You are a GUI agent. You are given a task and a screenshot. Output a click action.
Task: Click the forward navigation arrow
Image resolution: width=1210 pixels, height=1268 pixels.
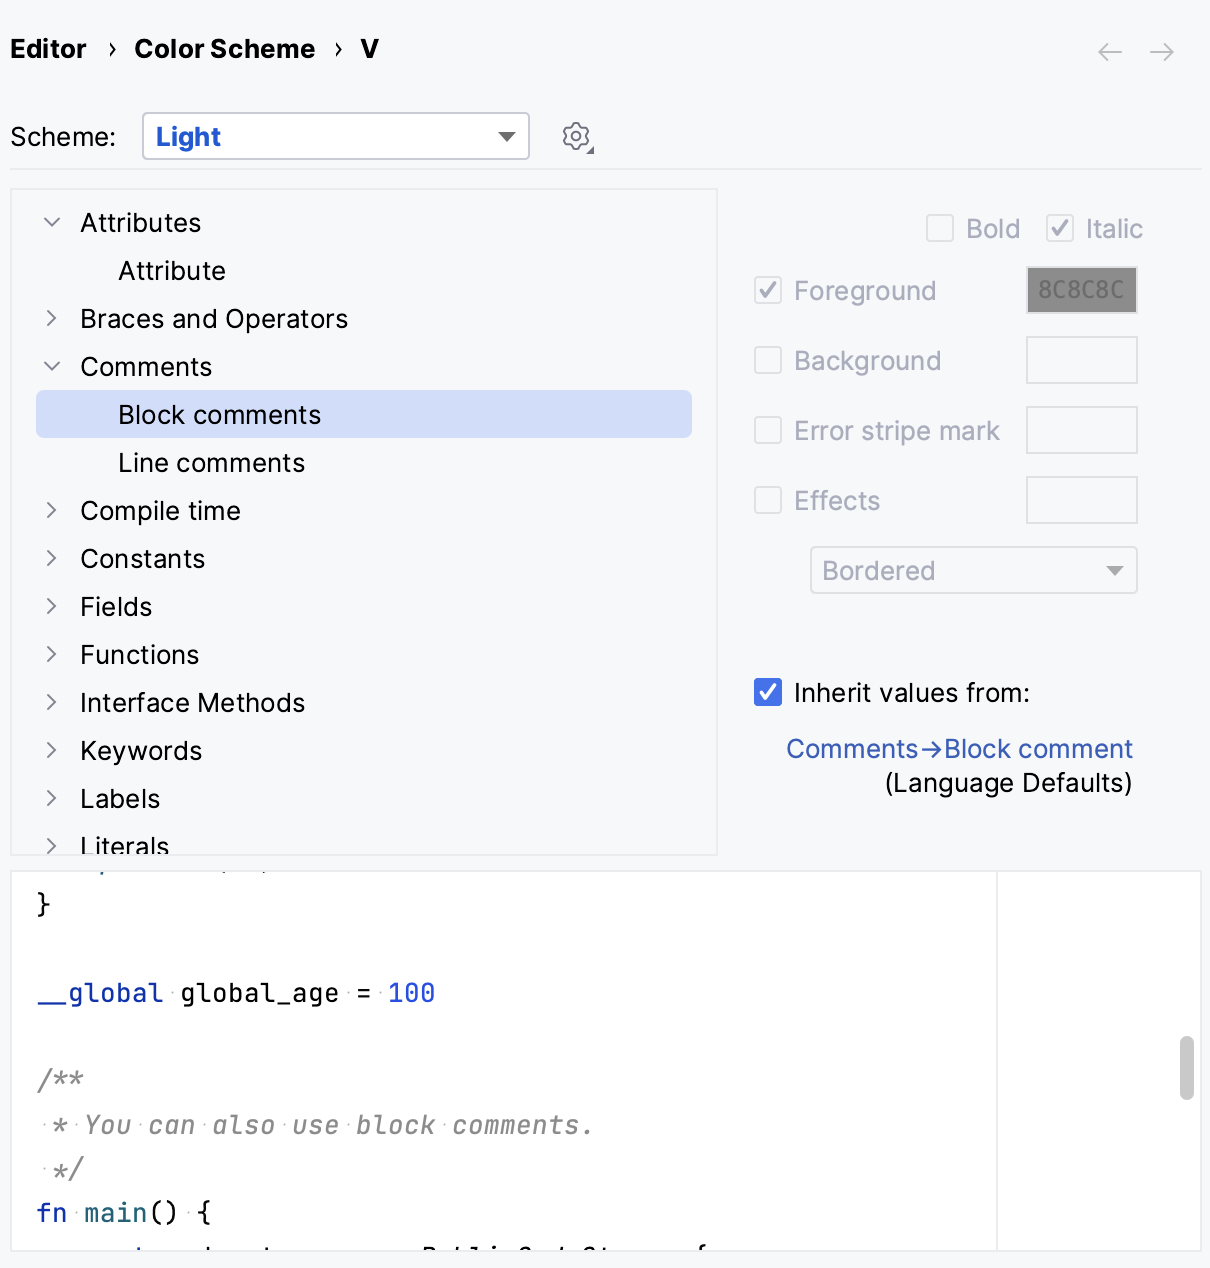tap(1161, 52)
